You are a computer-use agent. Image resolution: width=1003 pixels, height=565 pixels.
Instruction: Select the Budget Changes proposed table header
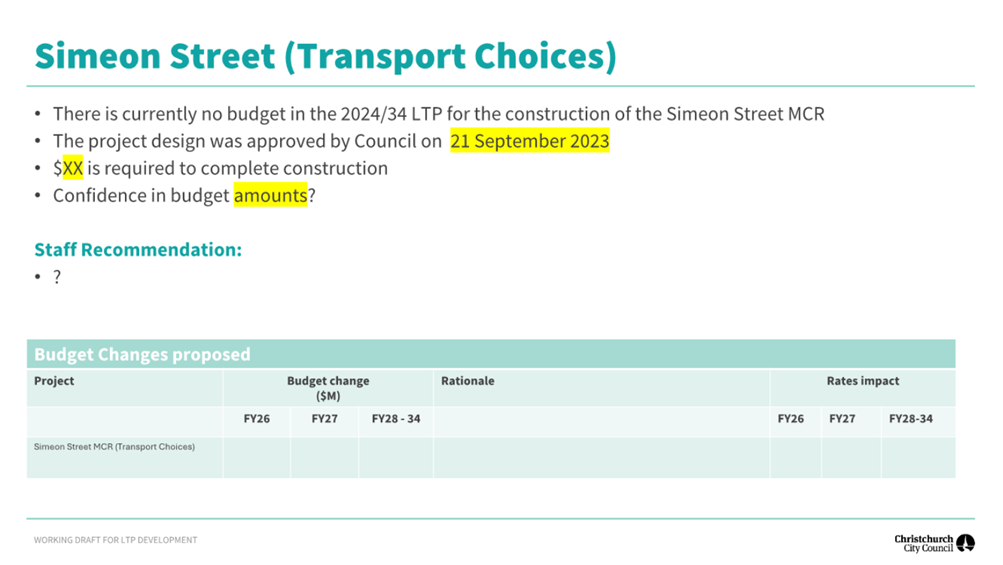coord(491,354)
